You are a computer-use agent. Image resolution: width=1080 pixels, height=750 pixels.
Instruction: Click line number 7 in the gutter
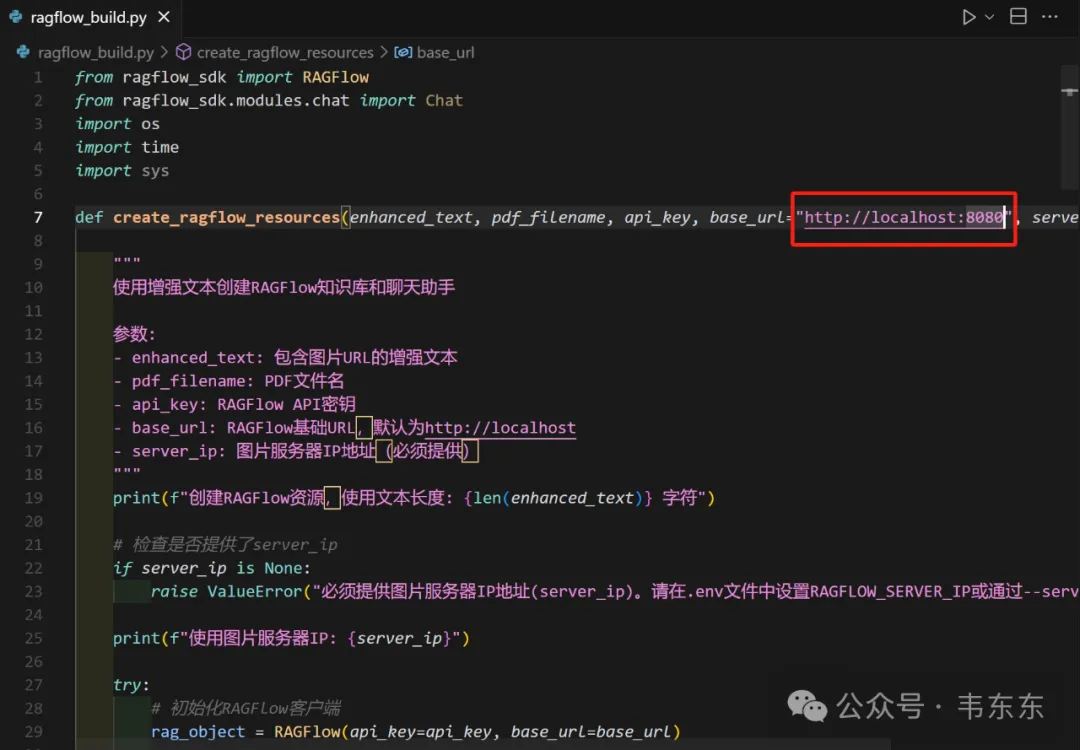(x=38, y=216)
